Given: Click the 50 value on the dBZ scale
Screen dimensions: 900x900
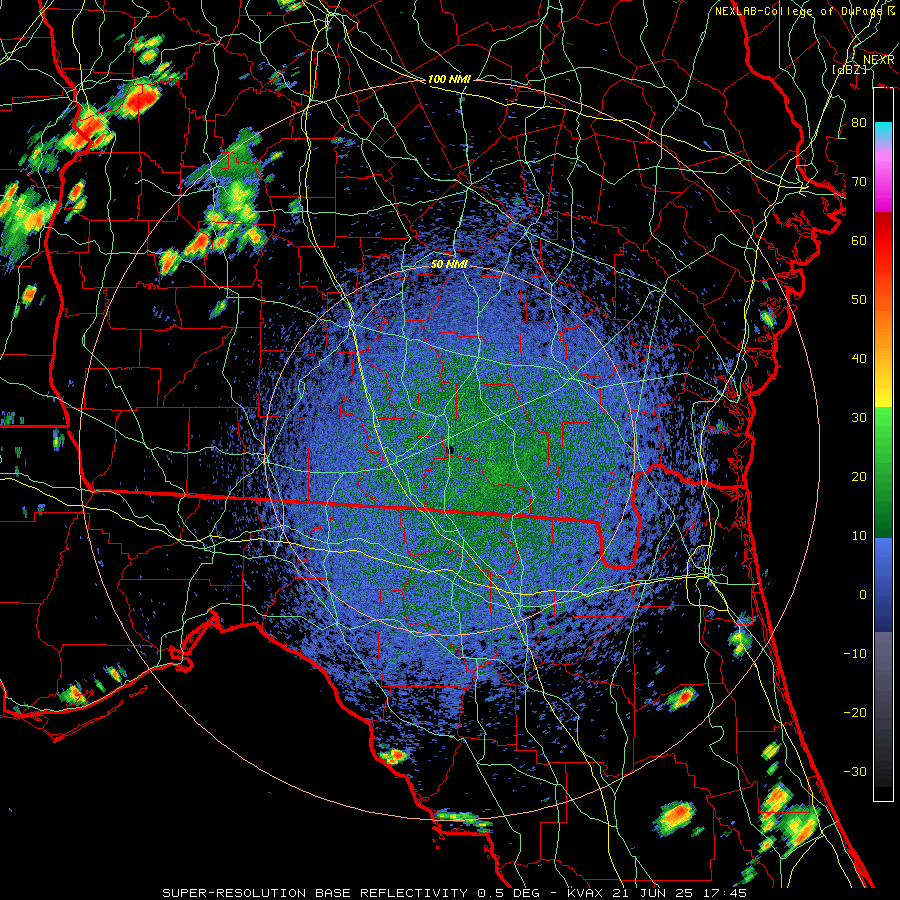Looking at the screenshot, I should 859,300.
